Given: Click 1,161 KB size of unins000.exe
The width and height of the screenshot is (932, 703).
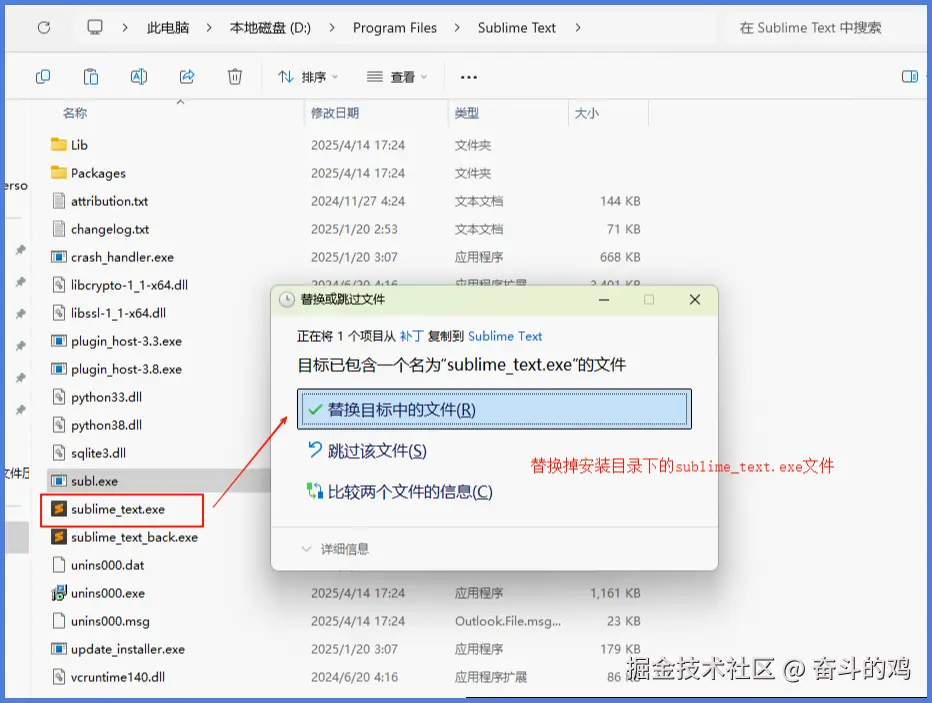Looking at the screenshot, I should tap(615, 592).
